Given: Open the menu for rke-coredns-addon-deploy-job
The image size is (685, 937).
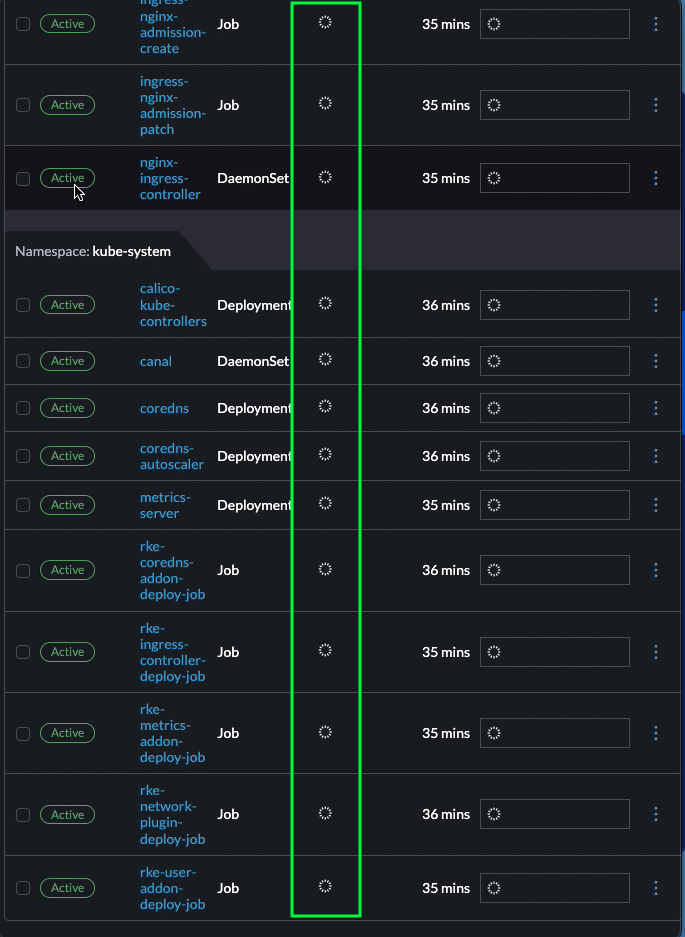Looking at the screenshot, I should click(655, 570).
